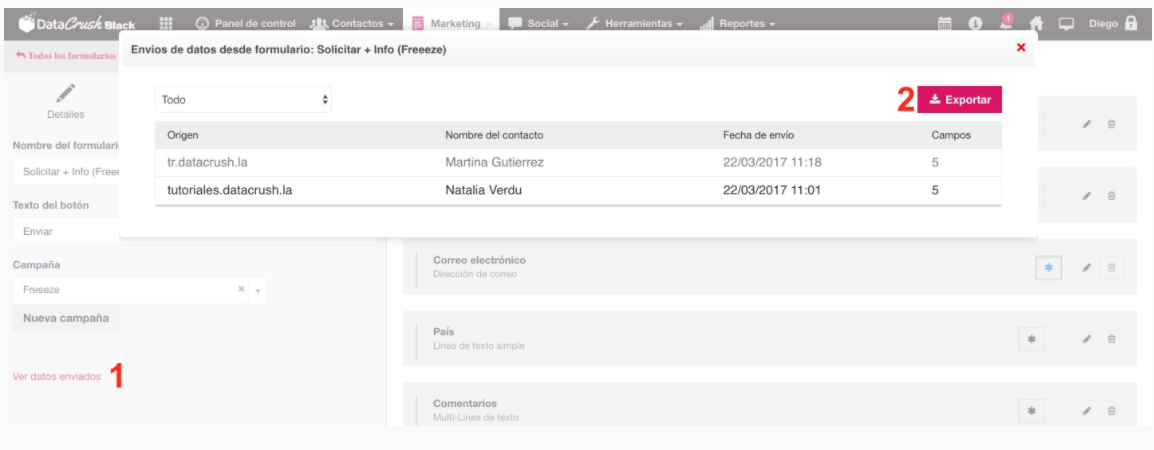Image resolution: width=1154 pixels, height=450 pixels.
Task: Delete the País field
Action: 1111,339
